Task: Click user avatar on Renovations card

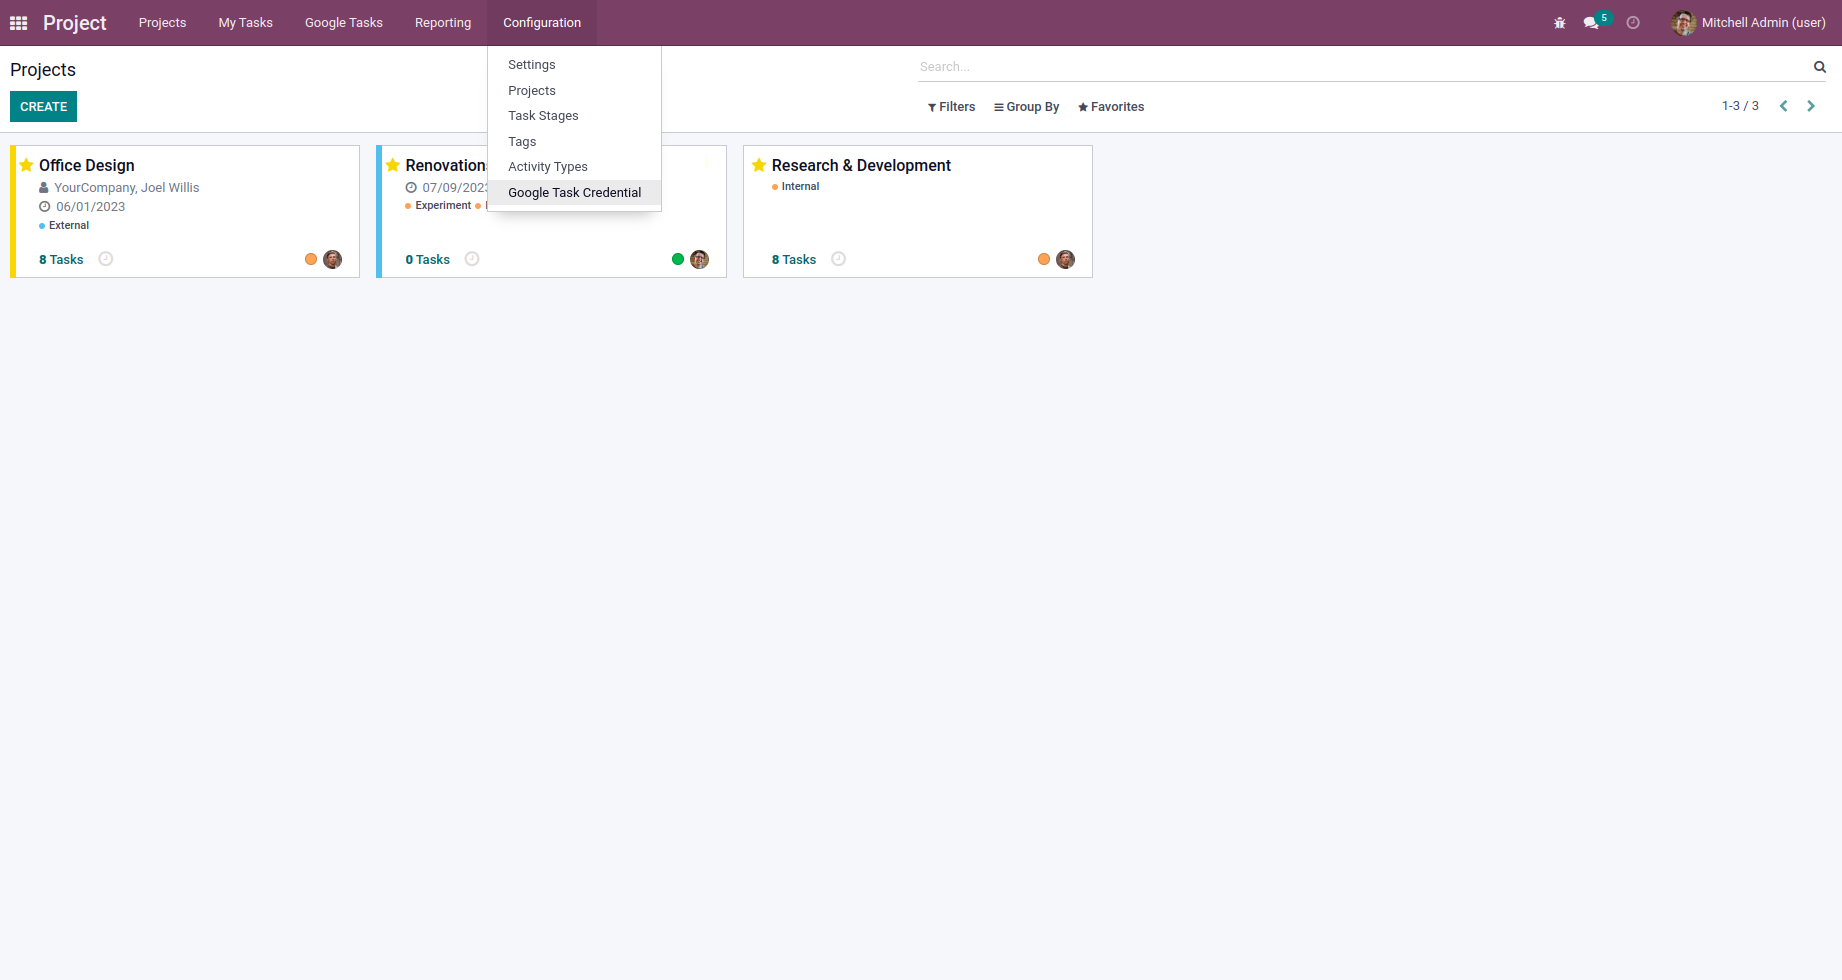Action: (700, 259)
